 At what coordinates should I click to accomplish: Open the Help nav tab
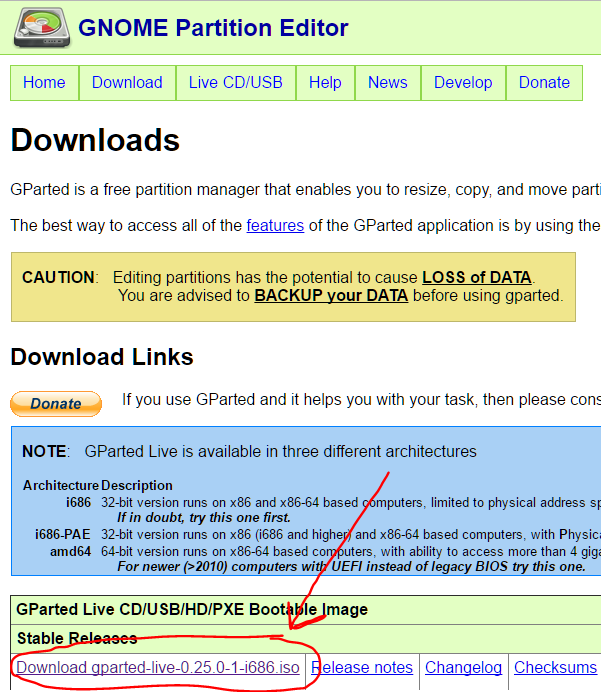pyautogui.click(x=325, y=83)
